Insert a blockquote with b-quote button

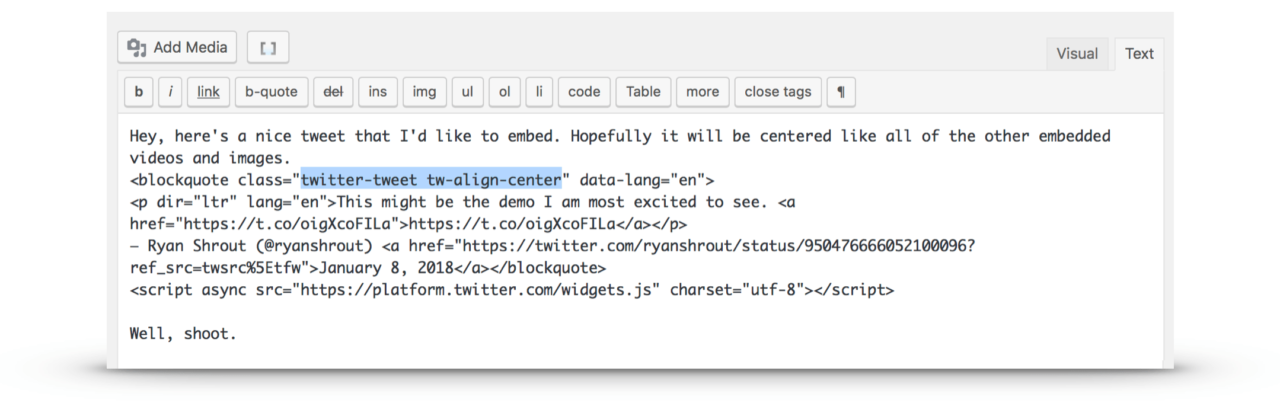[272, 92]
